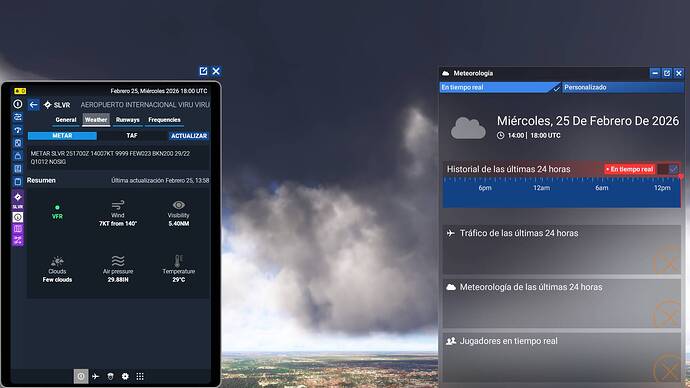This screenshot has width=690, height=388.
Task: Expand Jugadores en tiempo real section
Action: [x=562, y=357]
